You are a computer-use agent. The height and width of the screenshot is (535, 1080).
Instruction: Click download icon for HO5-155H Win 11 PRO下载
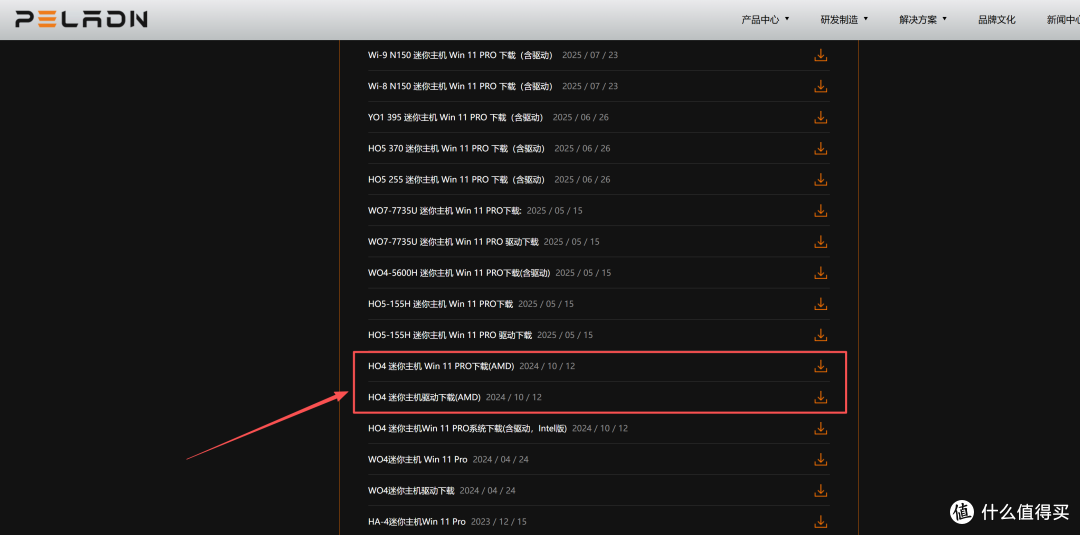[820, 304]
